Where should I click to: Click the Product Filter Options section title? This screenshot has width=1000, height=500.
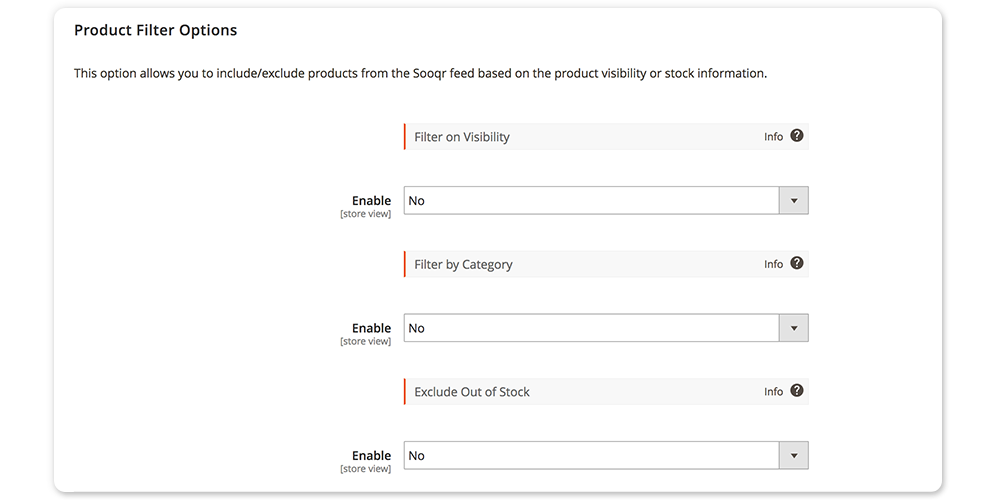(x=155, y=30)
